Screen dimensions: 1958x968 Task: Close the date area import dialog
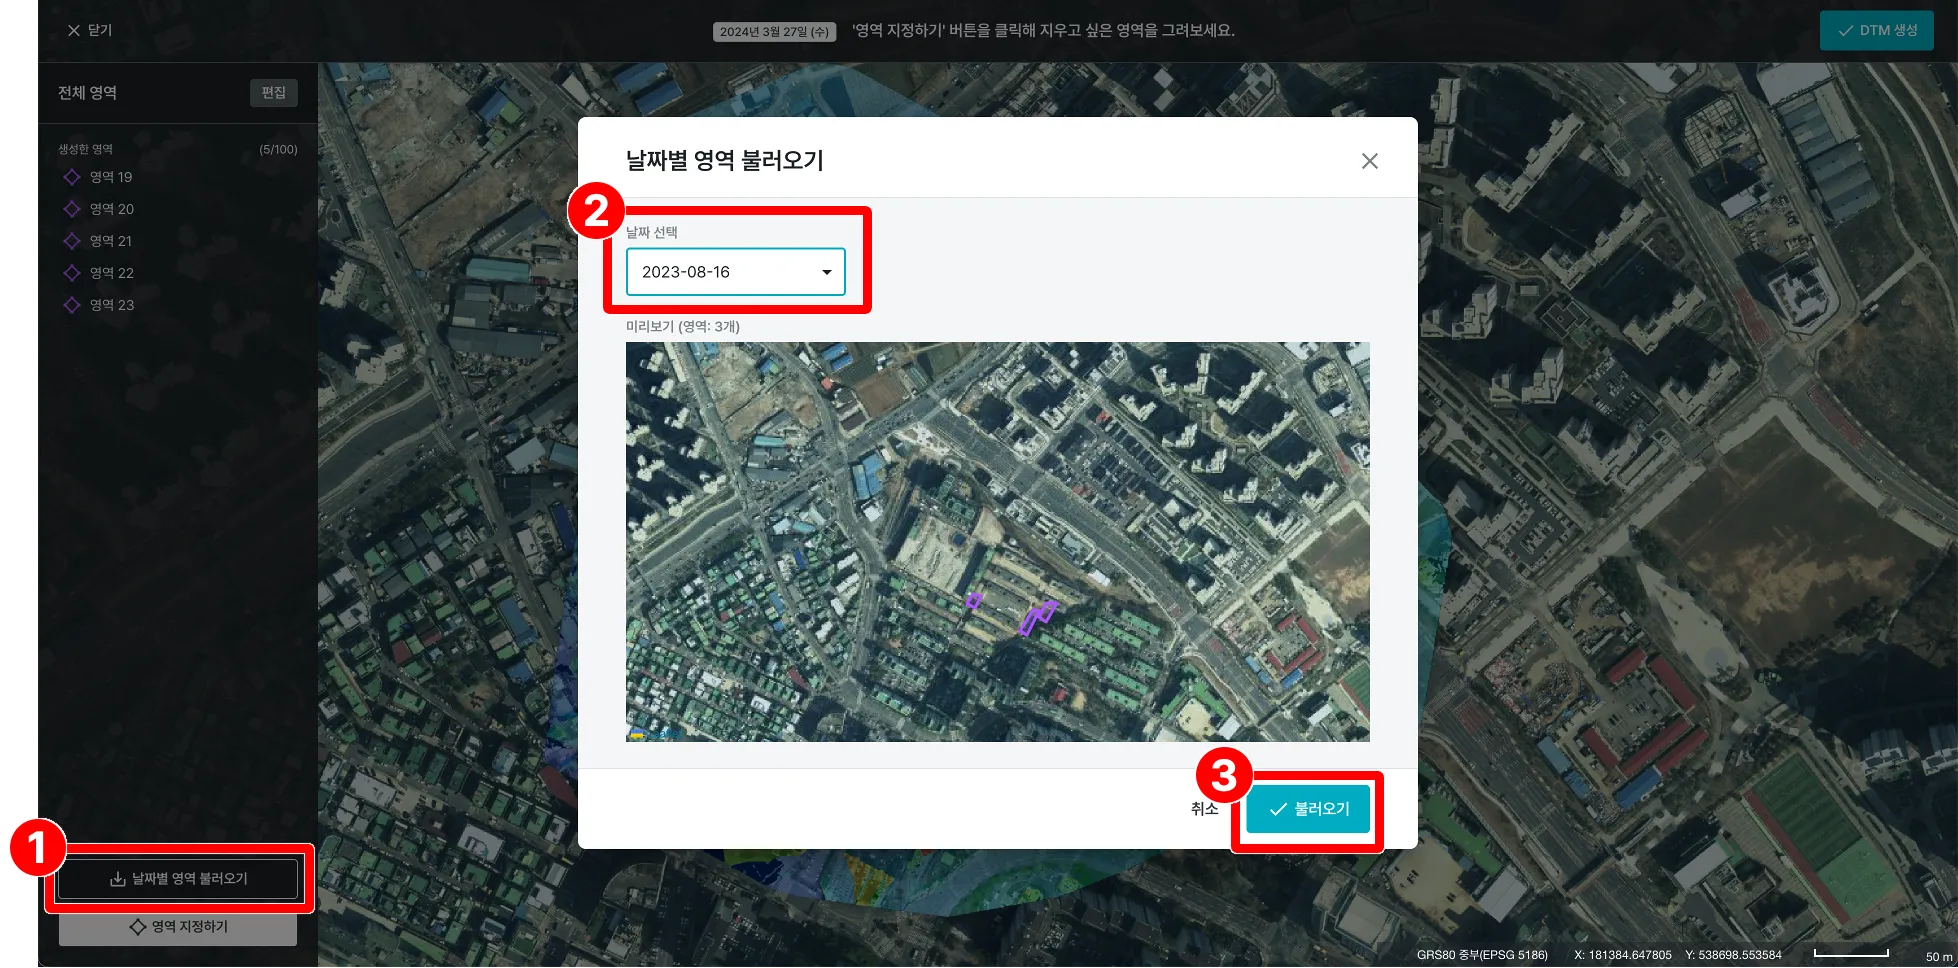[1369, 161]
